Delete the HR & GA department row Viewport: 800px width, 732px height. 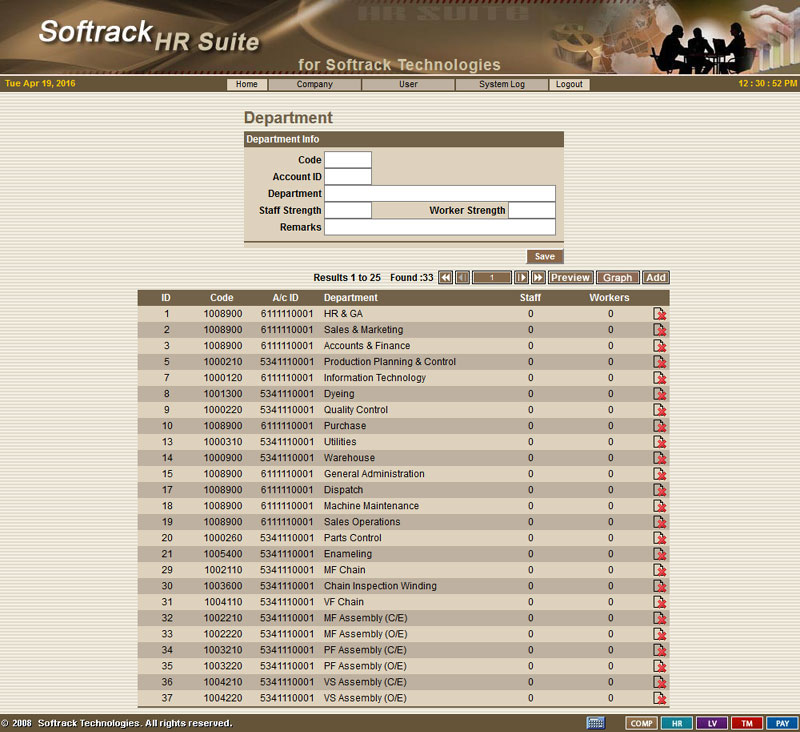[x=660, y=314]
